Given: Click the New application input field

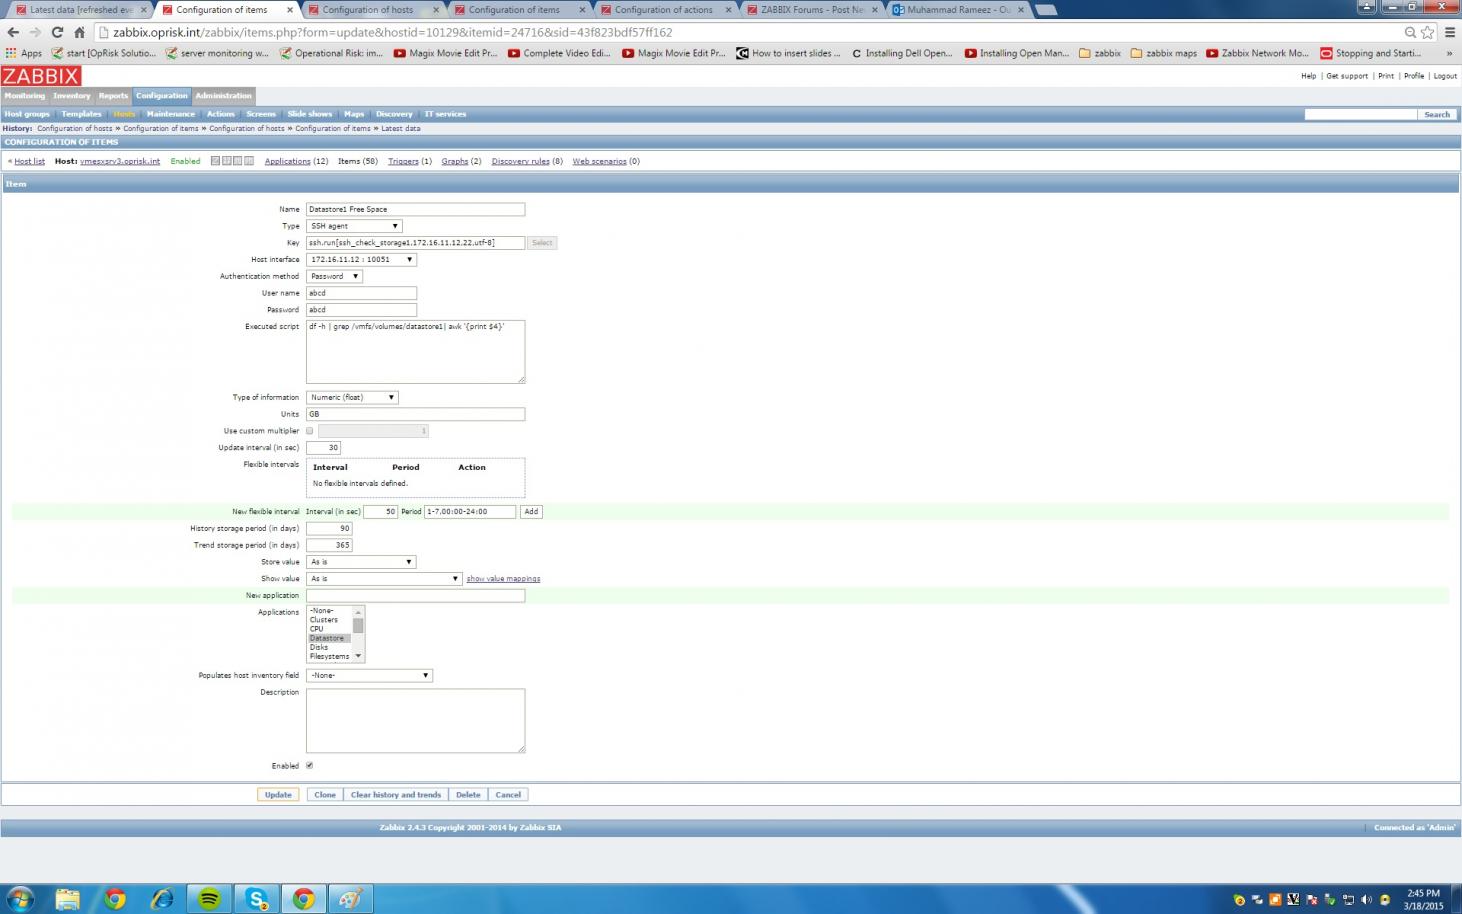Looking at the screenshot, I should [x=415, y=596].
